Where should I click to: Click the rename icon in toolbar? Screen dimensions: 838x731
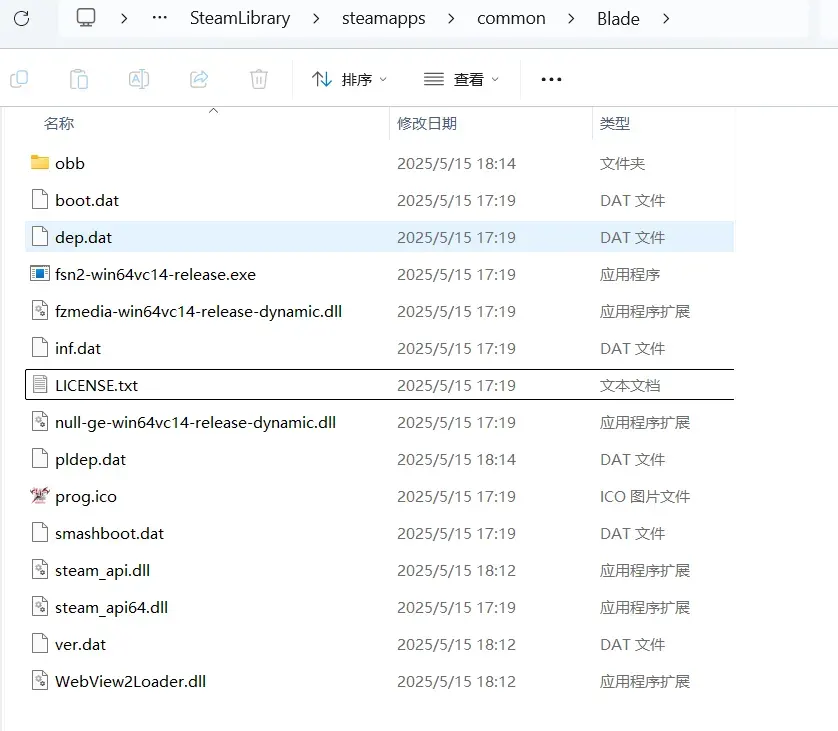pyautogui.click(x=139, y=80)
